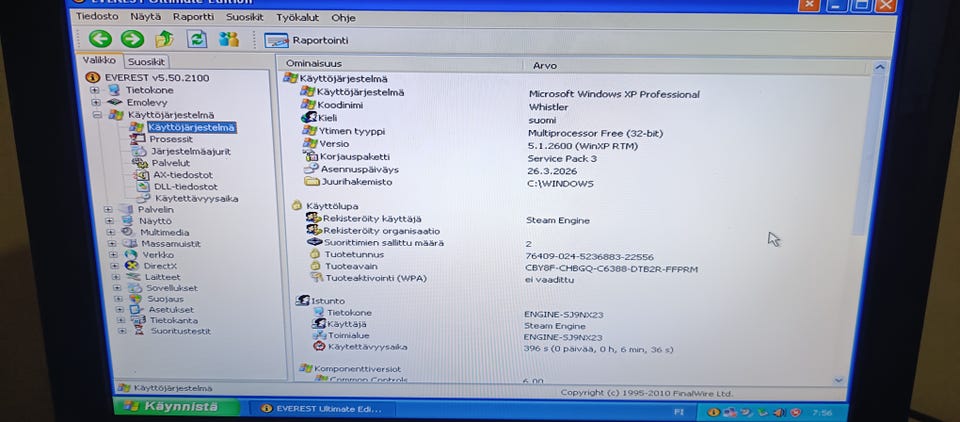Click the Asetukset icon in tree
Screen dimensions: 960x422
(137, 309)
